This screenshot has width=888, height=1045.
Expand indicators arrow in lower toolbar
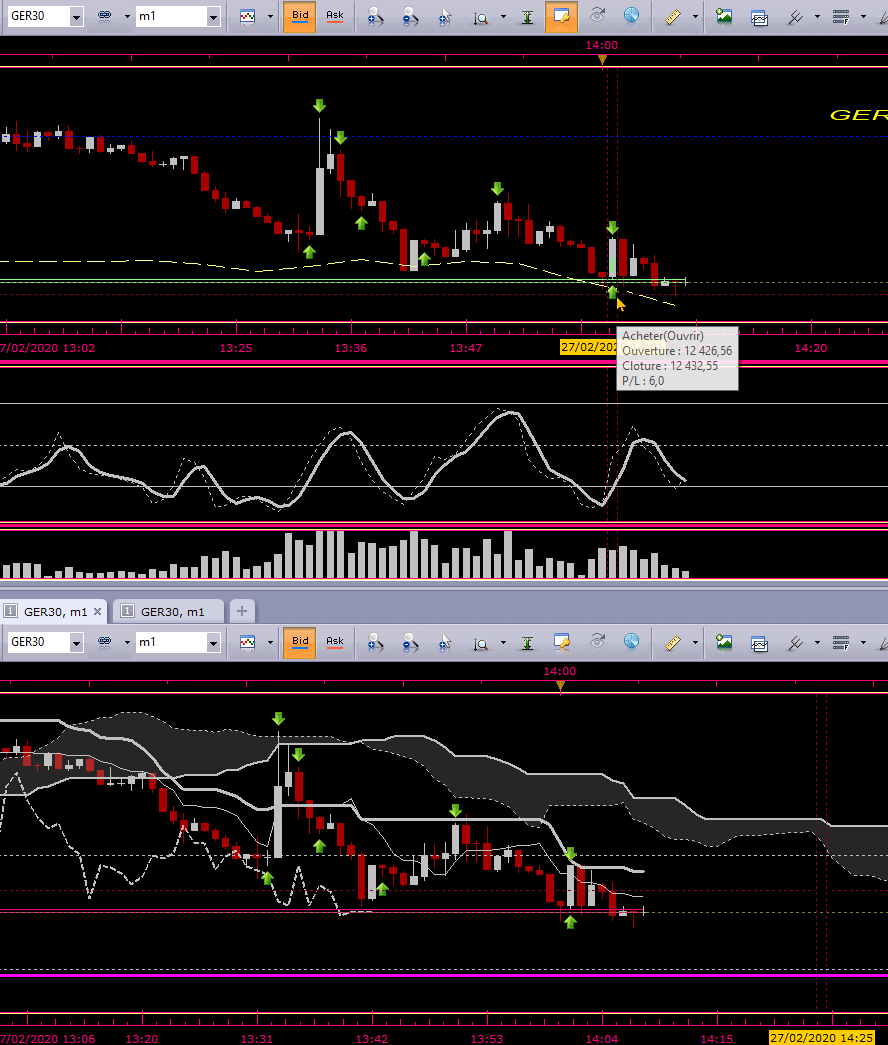[817, 642]
